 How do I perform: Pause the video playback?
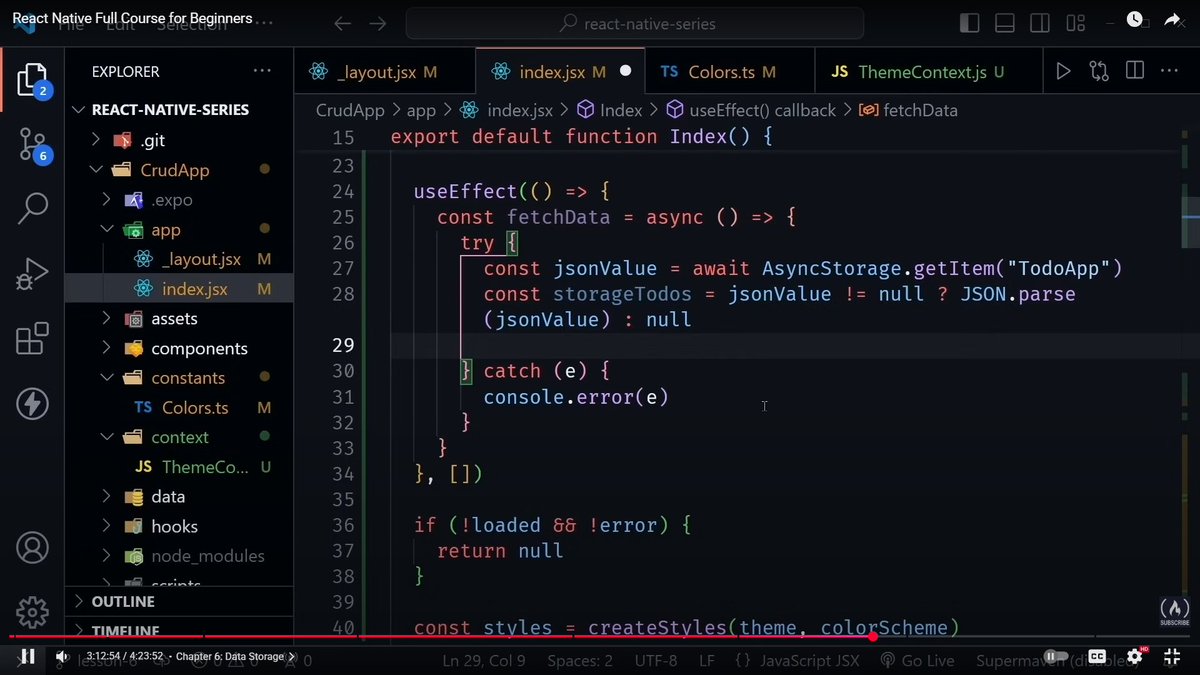point(28,657)
